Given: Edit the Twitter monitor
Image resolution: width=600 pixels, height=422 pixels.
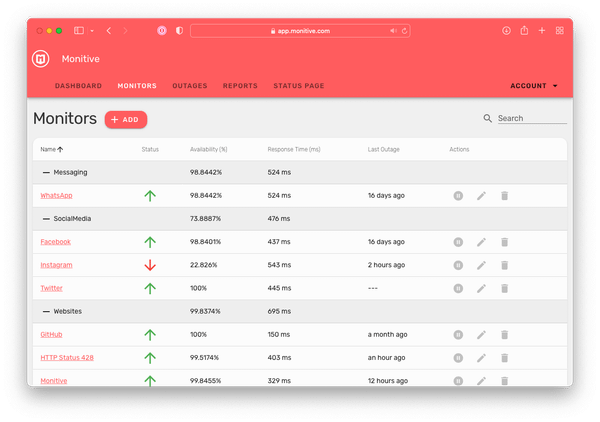Looking at the screenshot, I should click(481, 288).
